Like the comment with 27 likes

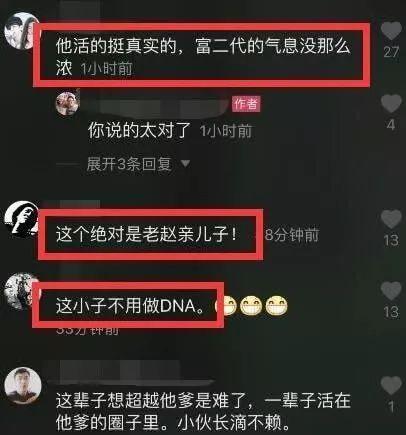391,31
